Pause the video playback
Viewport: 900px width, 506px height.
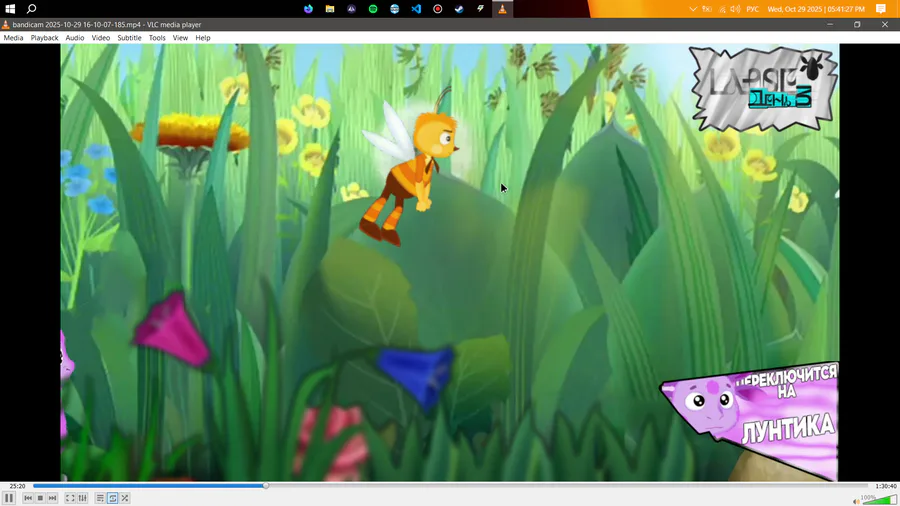point(9,498)
